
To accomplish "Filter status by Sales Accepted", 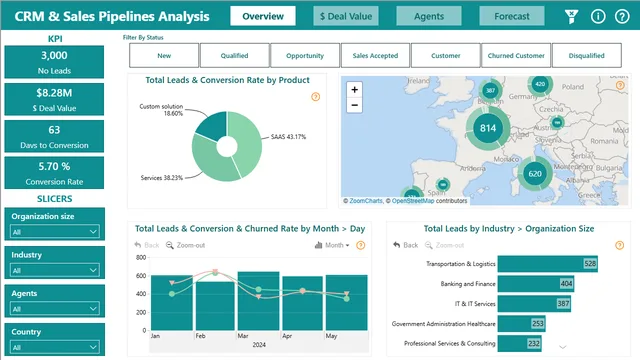I will coord(375,56).
